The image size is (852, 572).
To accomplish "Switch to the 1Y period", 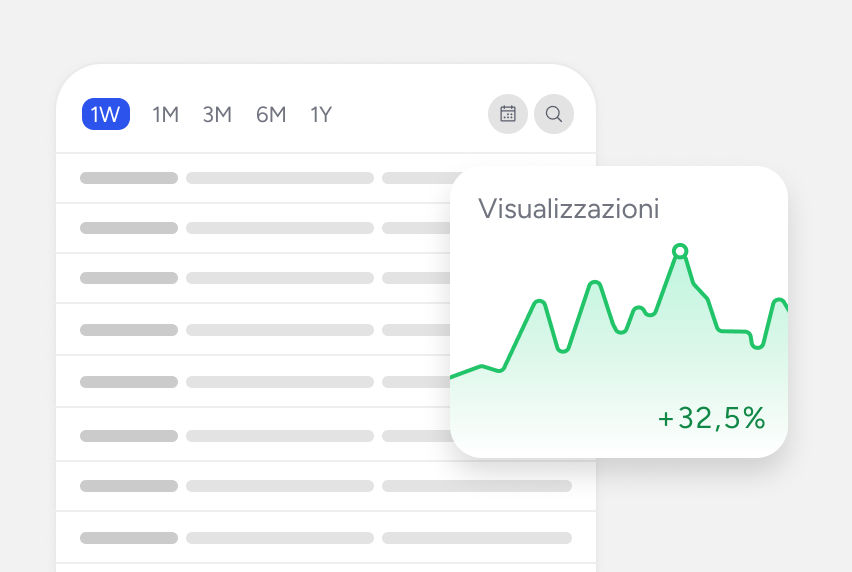I will (321, 115).
